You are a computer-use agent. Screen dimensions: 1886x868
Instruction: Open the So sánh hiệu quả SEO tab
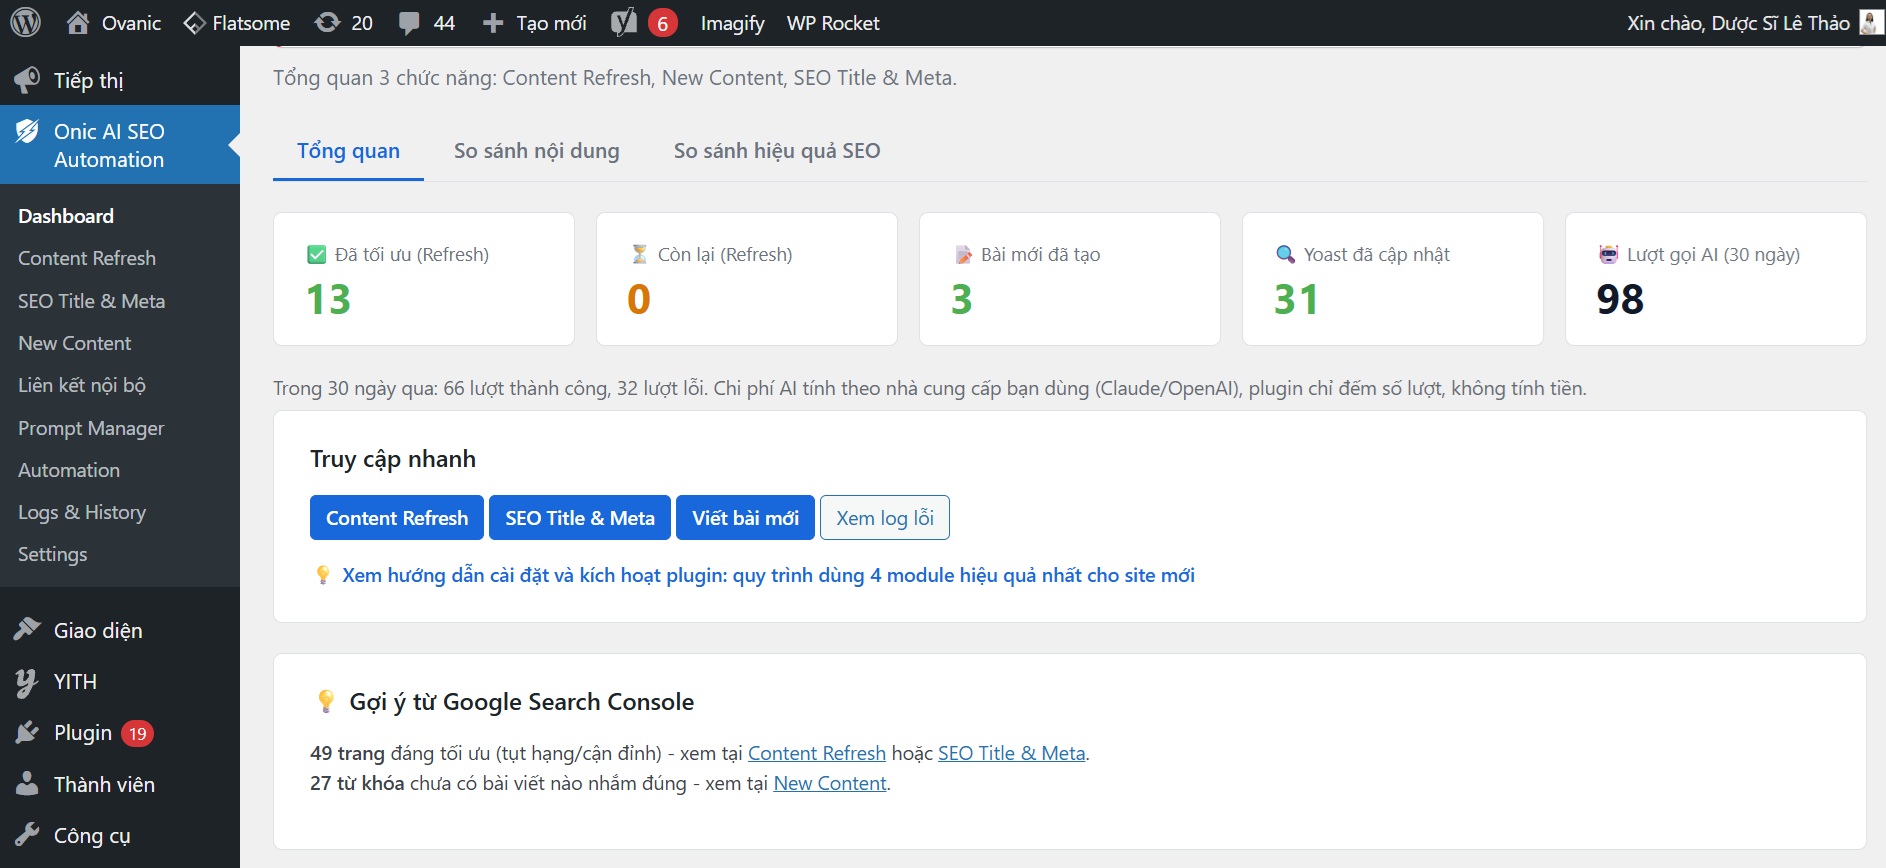[x=777, y=151]
